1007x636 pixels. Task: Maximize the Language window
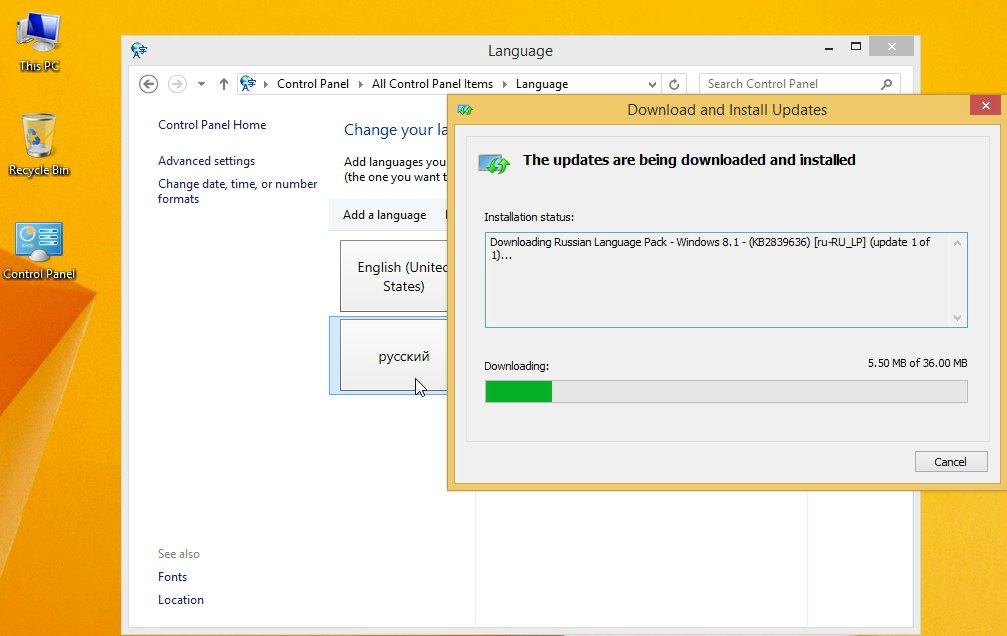pyautogui.click(x=855, y=47)
